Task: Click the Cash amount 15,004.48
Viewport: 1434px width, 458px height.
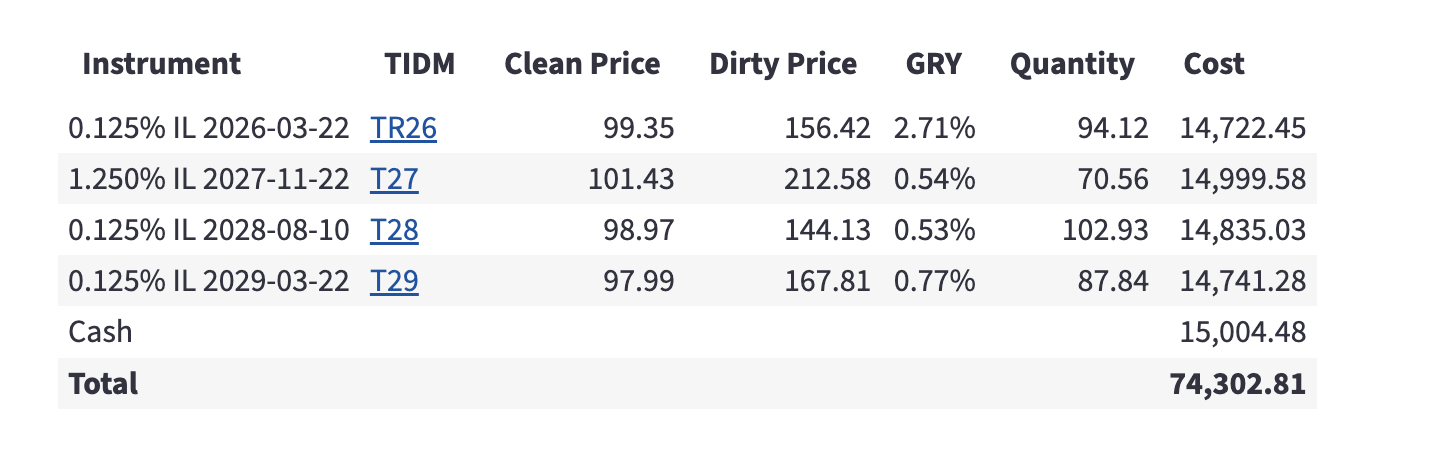Action: tap(1243, 332)
